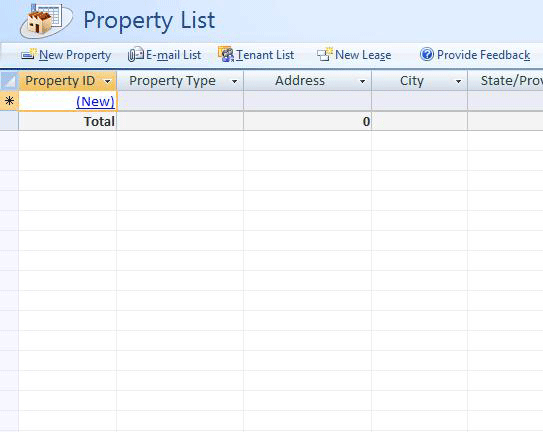The image size is (543, 432).
Task: Click the Total label in totals row
Action: pyautogui.click(x=99, y=122)
